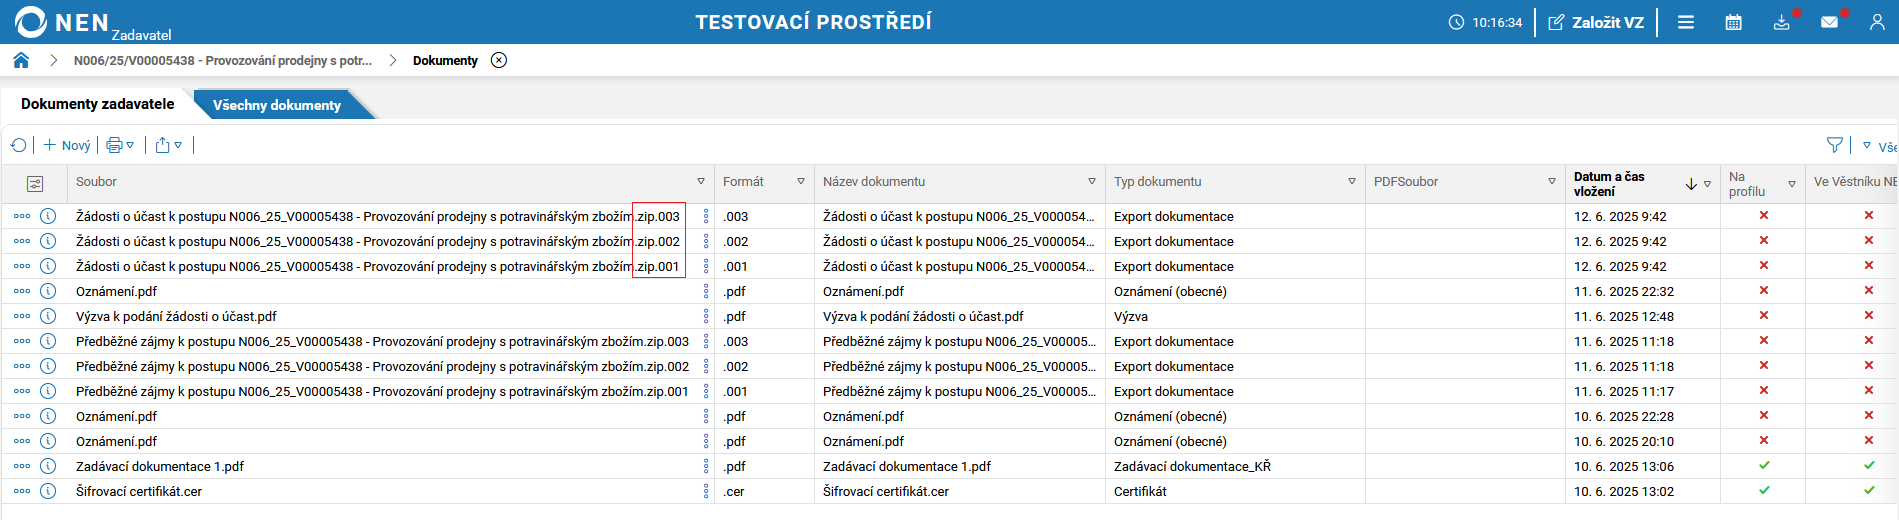The height and width of the screenshot is (520, 1899).
Task: Click the clock showing 10:16:34
Action: 1485,22
